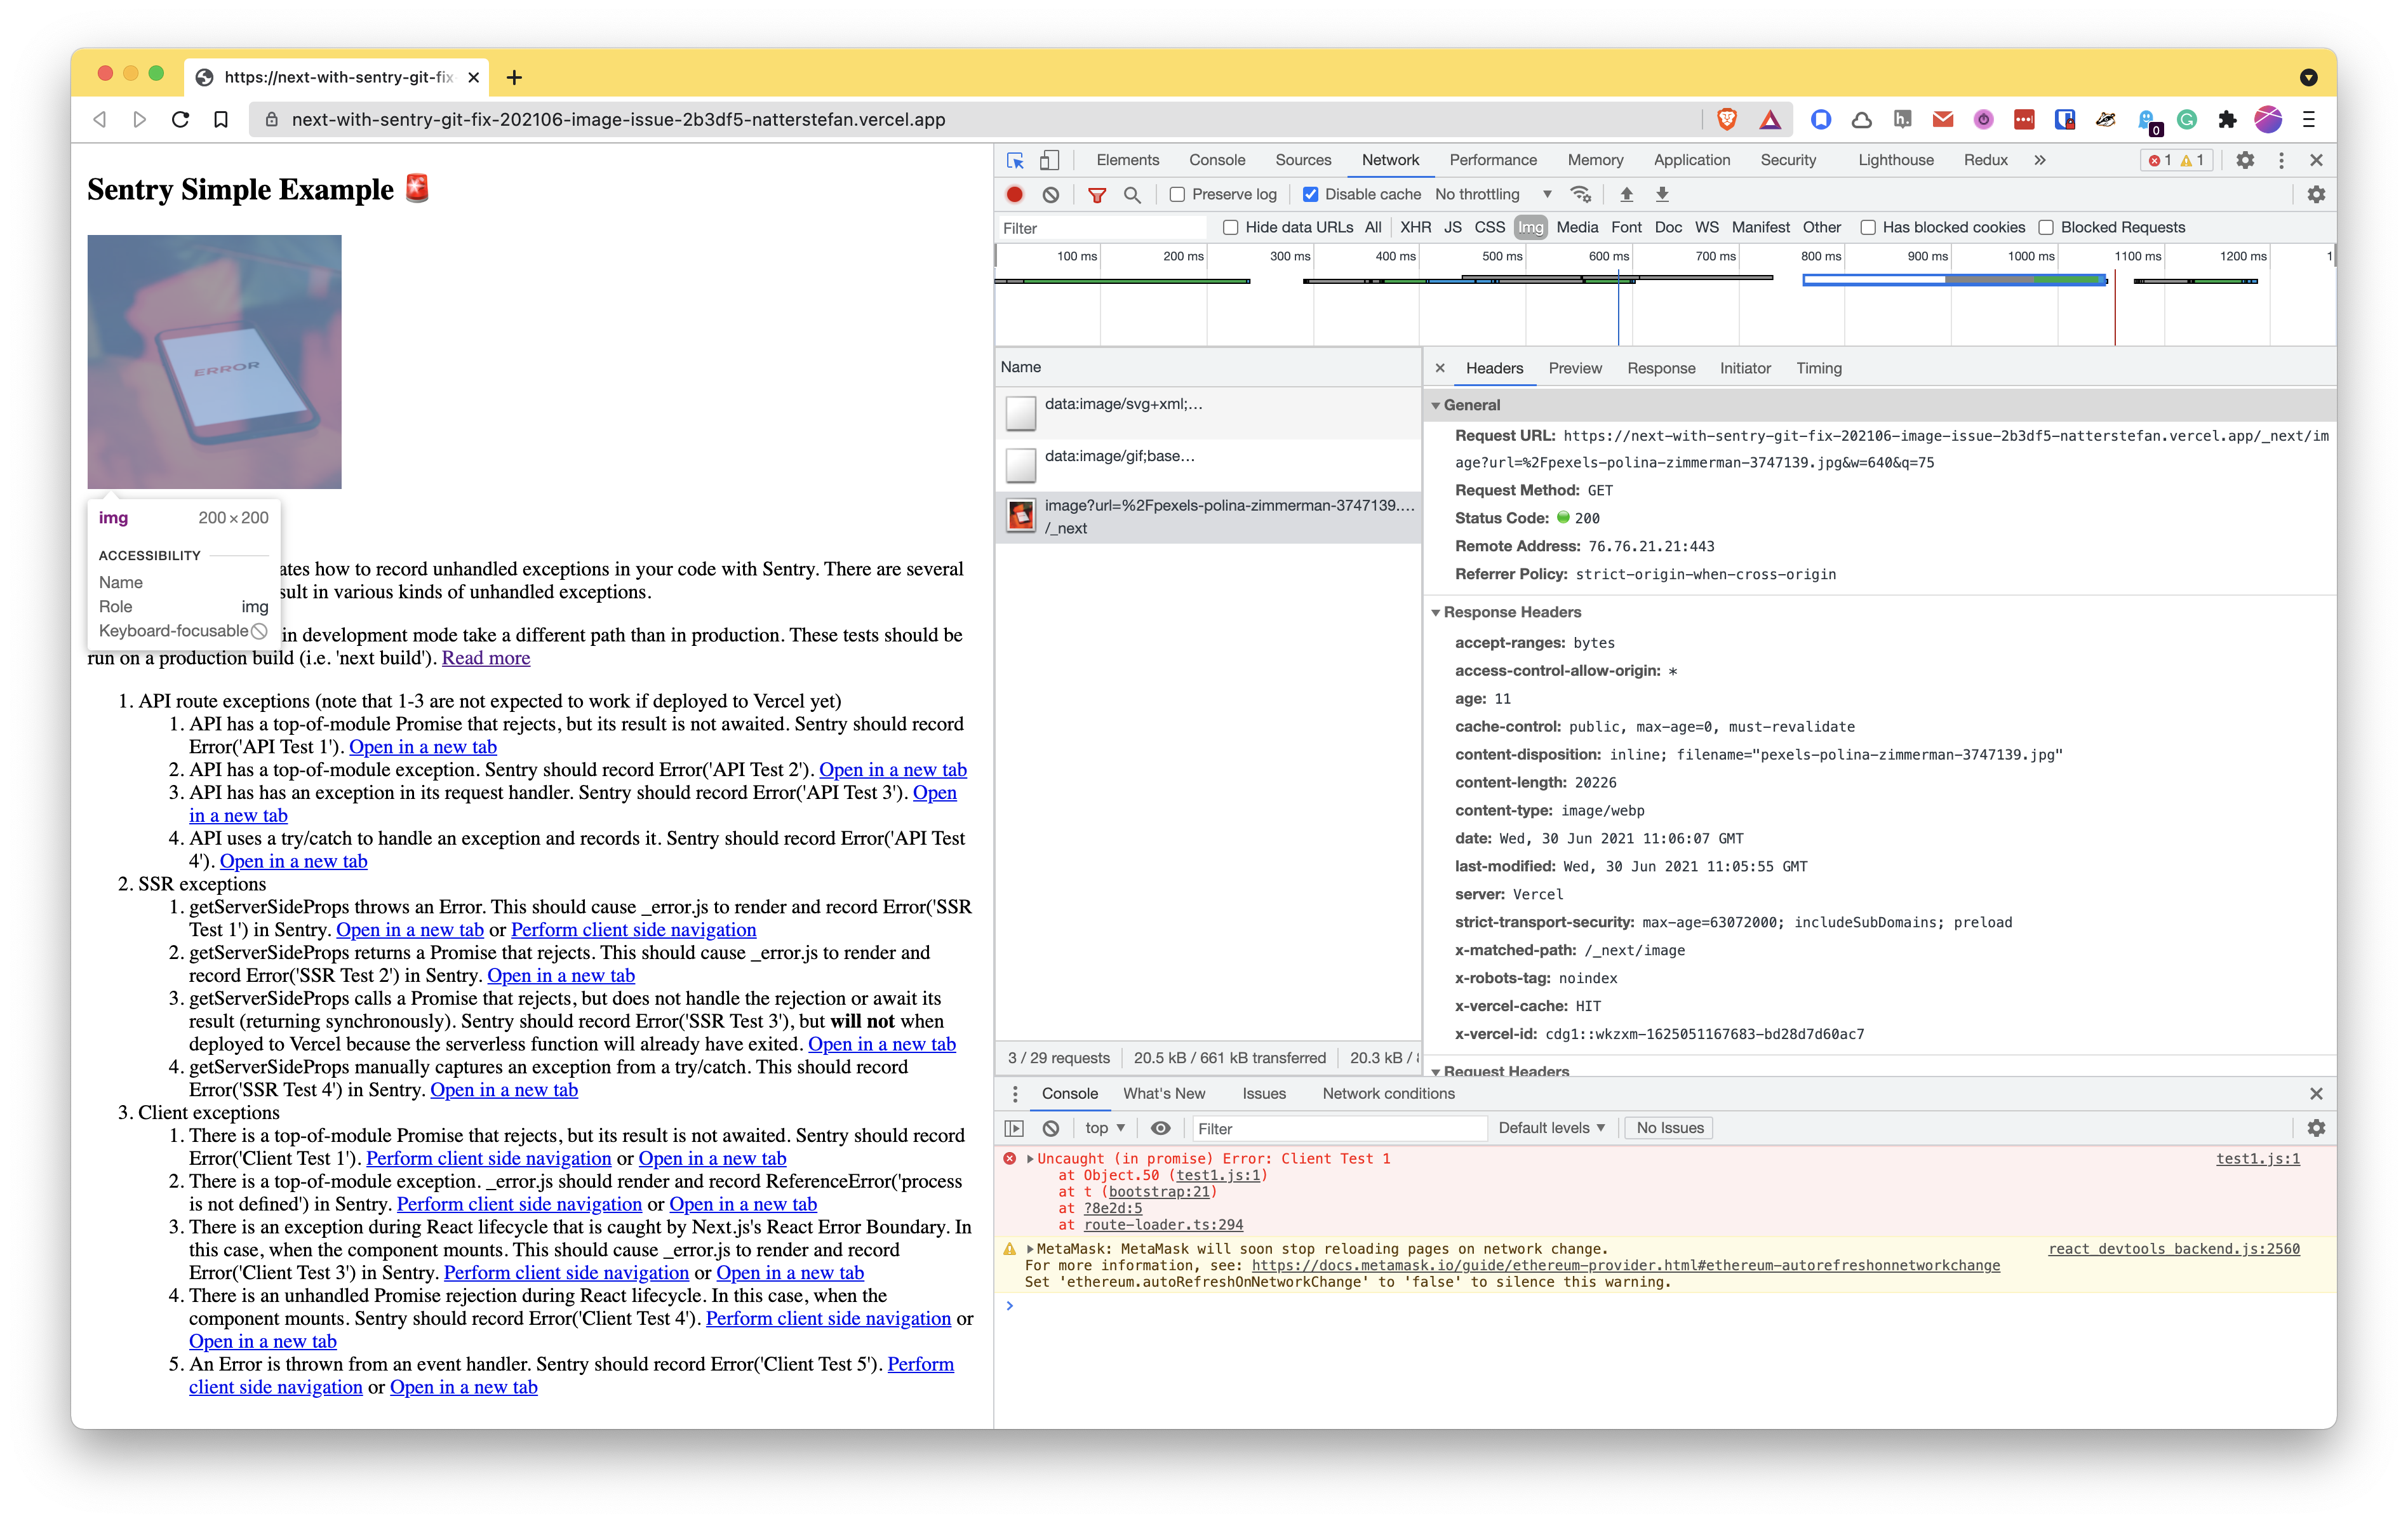Viewport: 2408px width, 1523px height.
Task: Click the inspect element selector icon
Action: (1015, 160)
